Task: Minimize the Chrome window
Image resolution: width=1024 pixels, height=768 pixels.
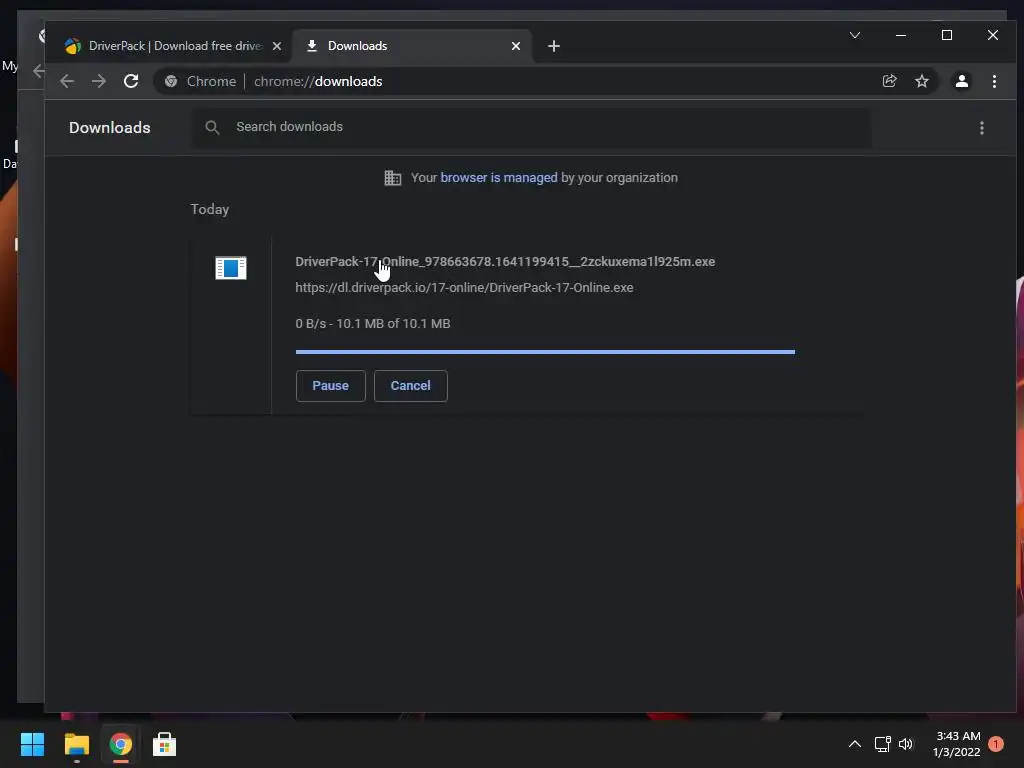Action: 901,35
